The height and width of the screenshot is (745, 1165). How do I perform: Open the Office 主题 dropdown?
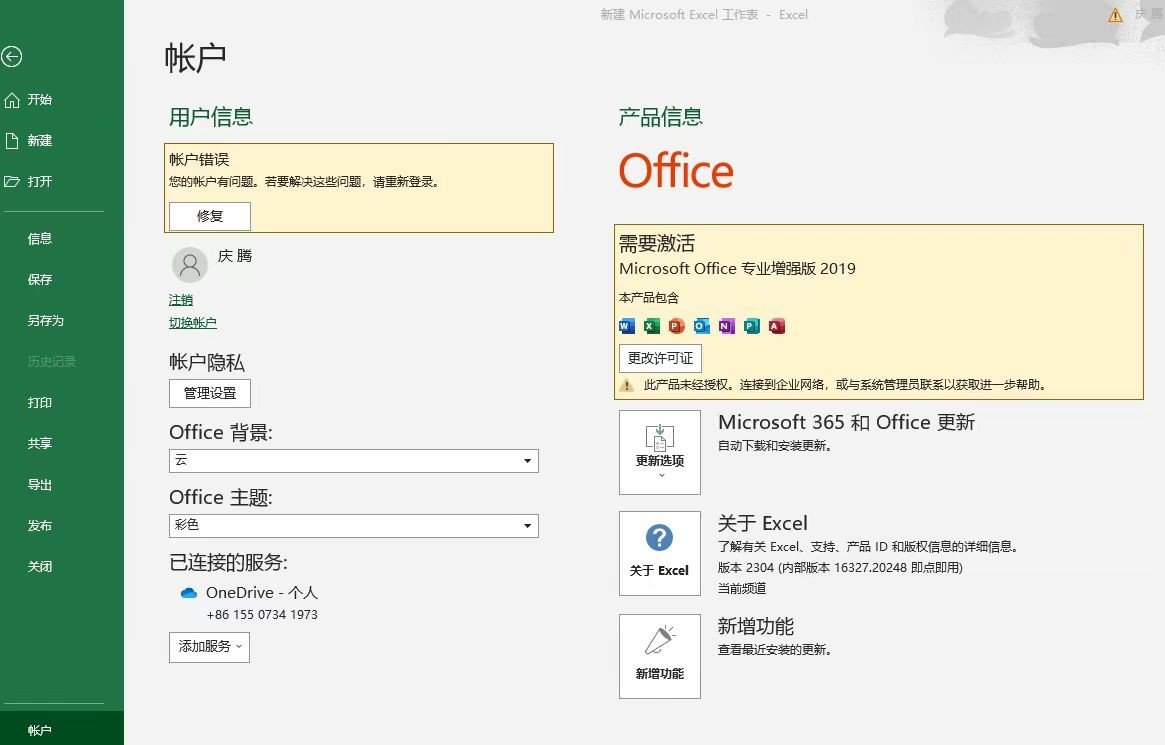tap(528, 525)
